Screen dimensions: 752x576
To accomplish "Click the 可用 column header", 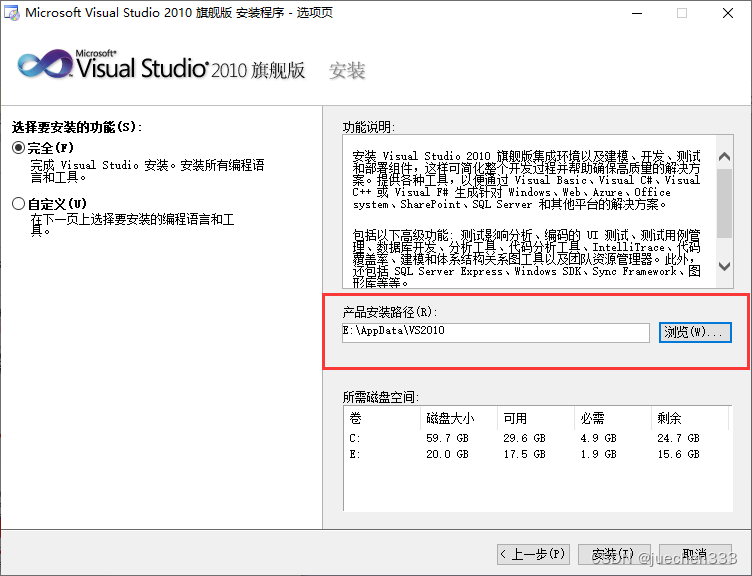I will [x=536, y=418].
